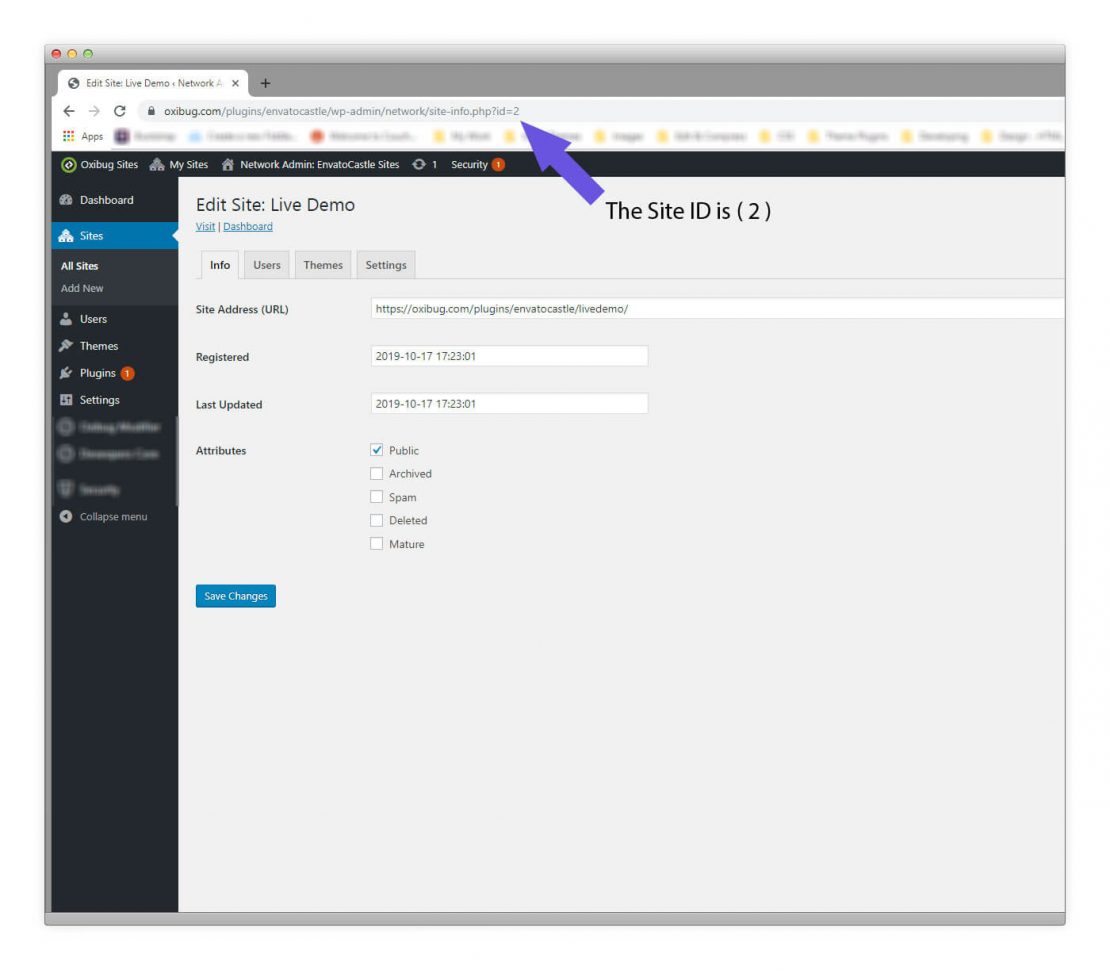Open network Settings from the sidebar
Image resolution: width=1110 pixels, height=970 pixels.
pyautogui.click(x=98, y=399)
